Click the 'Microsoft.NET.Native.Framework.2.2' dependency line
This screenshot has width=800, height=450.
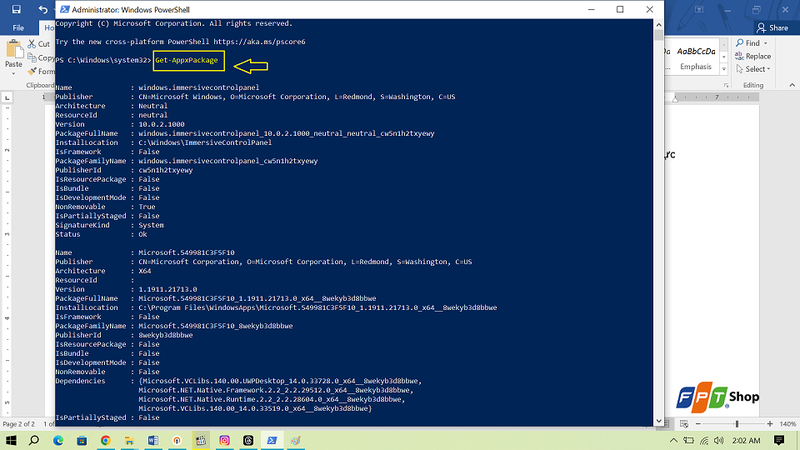point(276,390)
